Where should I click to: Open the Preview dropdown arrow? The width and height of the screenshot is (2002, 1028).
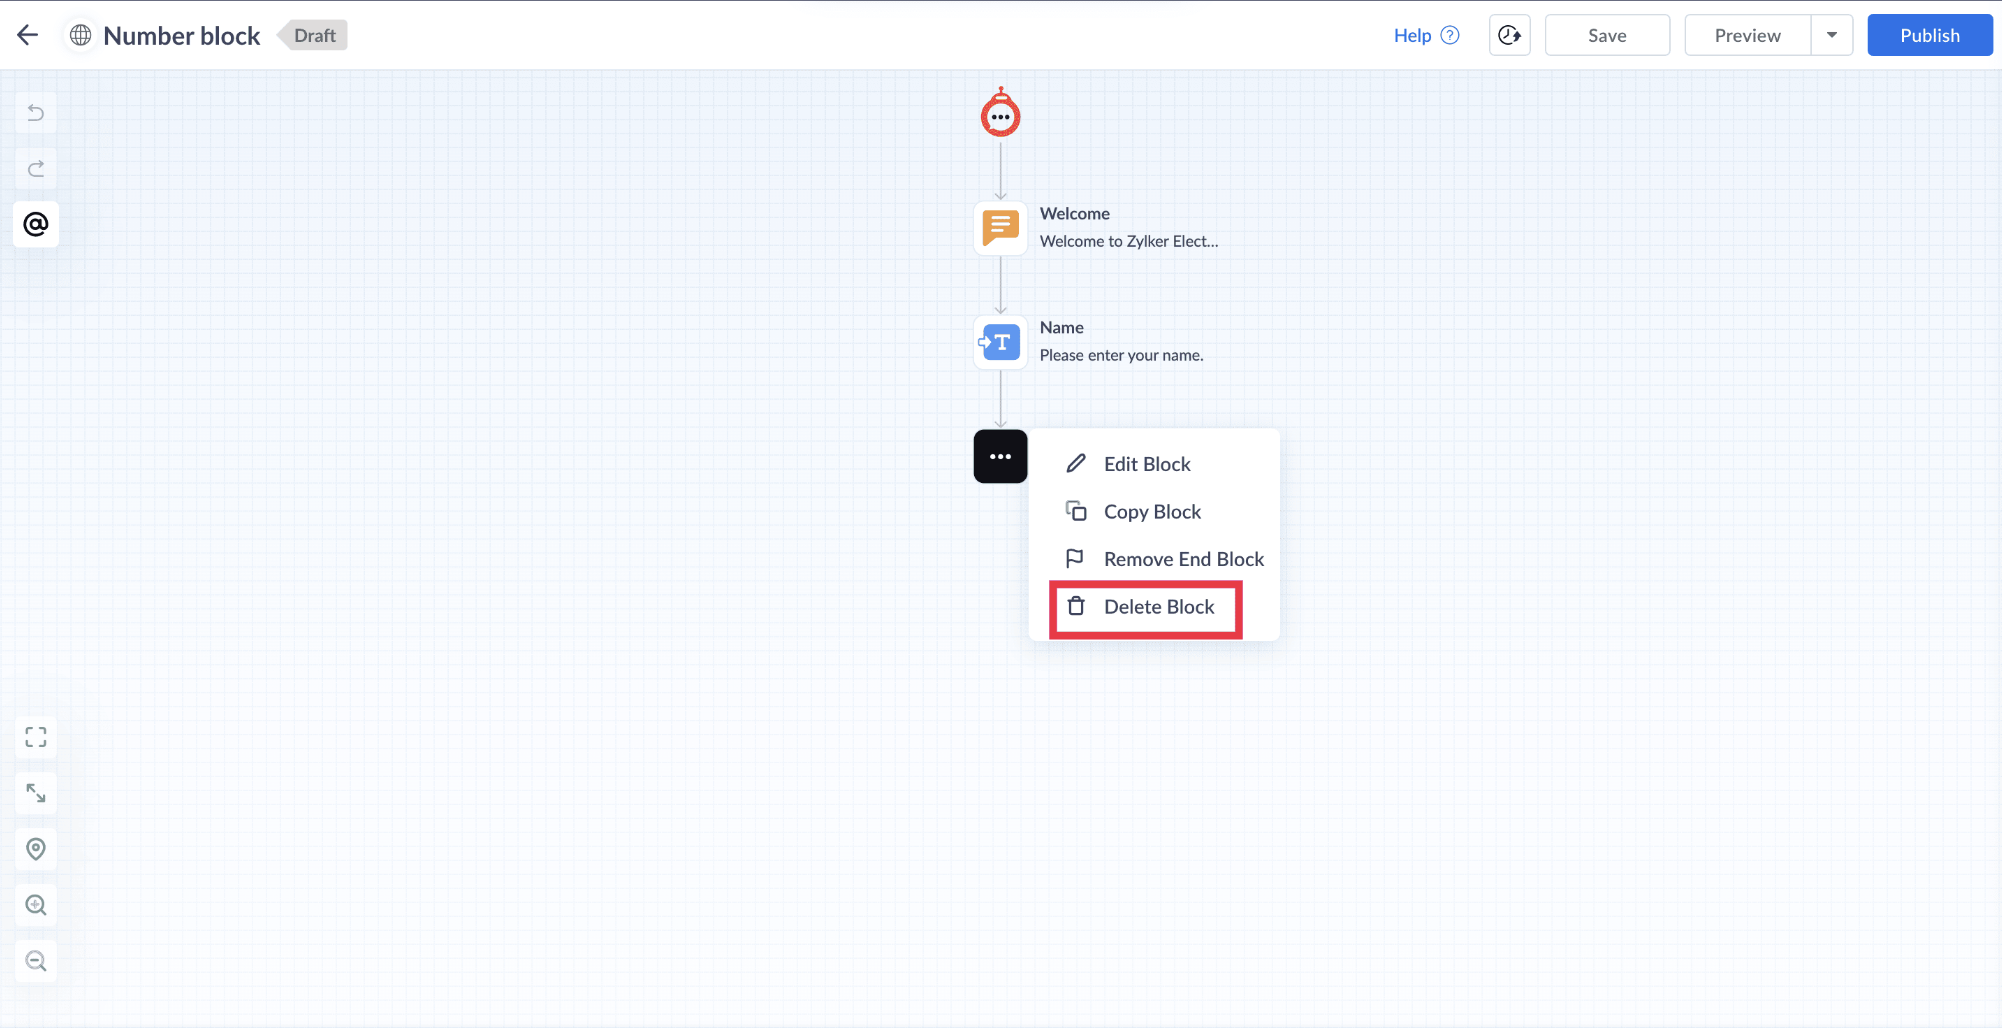pos(1832,35)
